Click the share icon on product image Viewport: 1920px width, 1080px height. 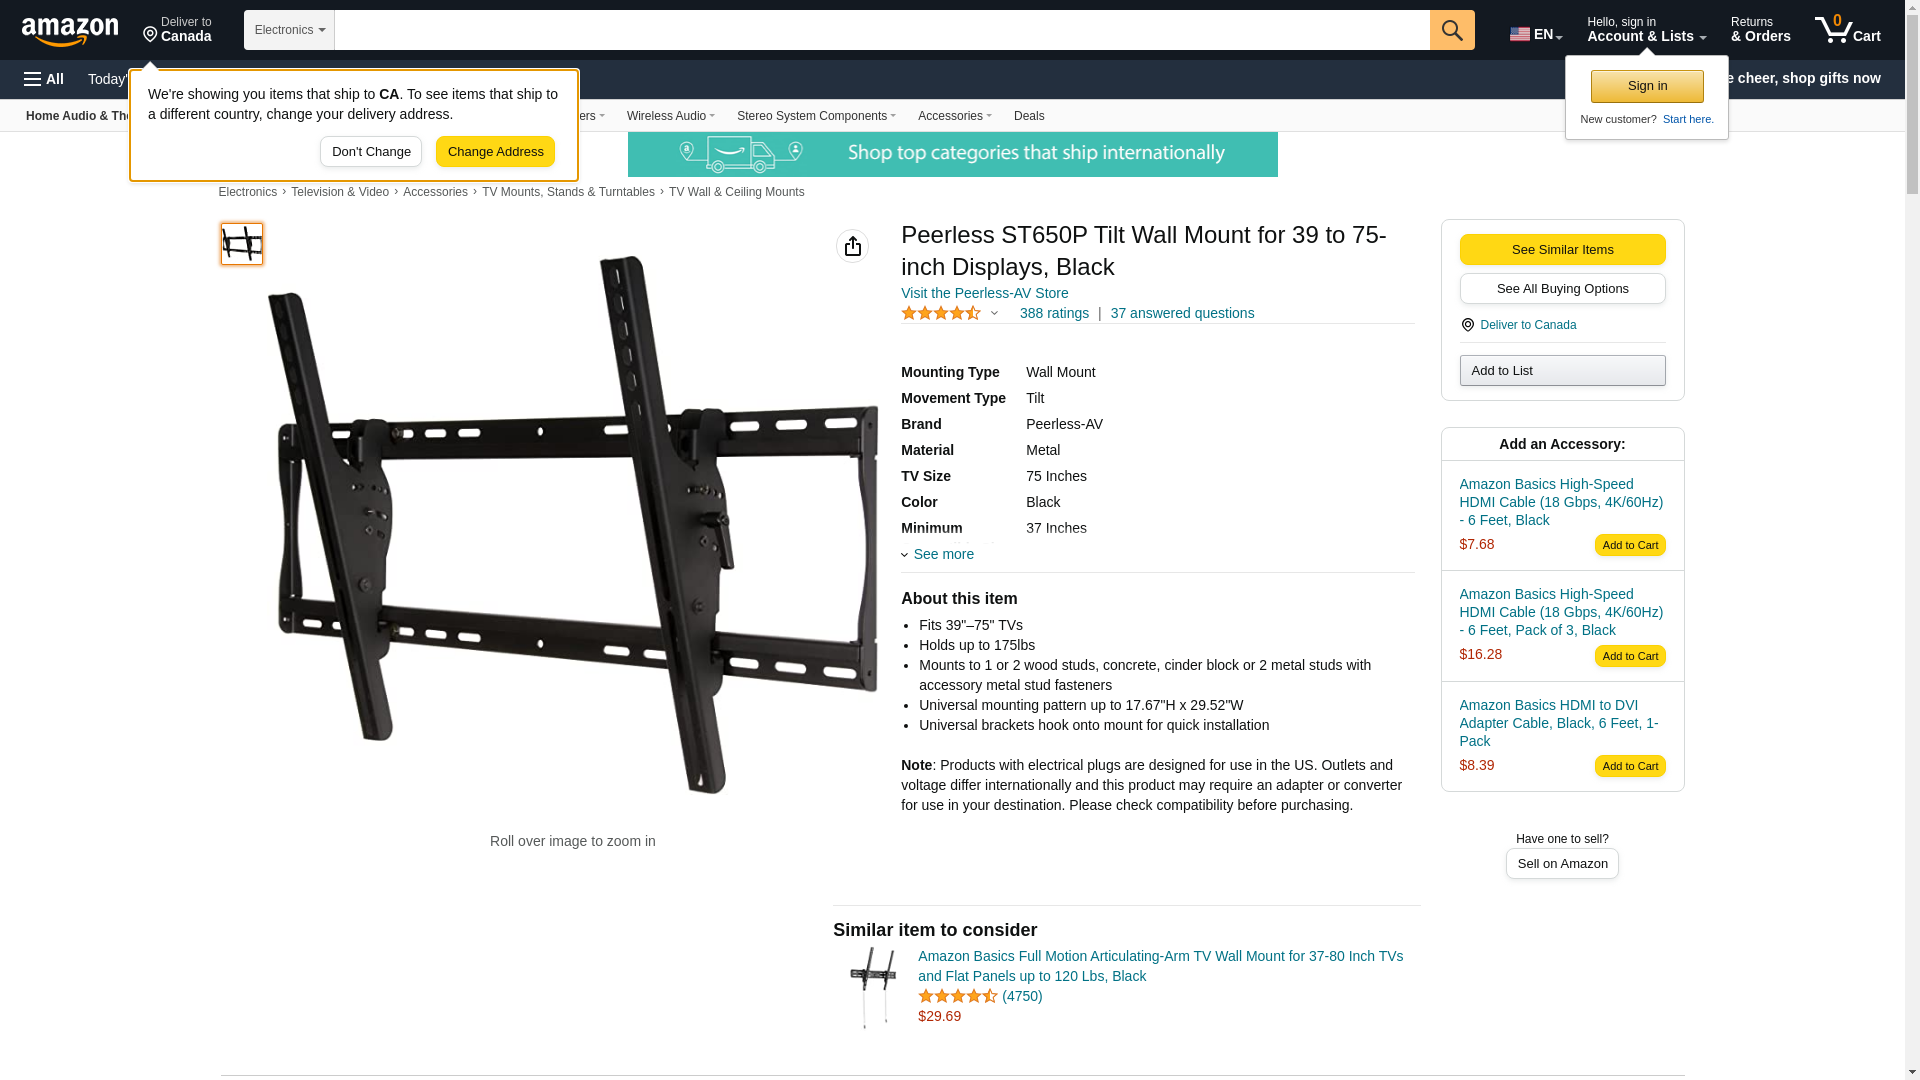coord(852,246)
